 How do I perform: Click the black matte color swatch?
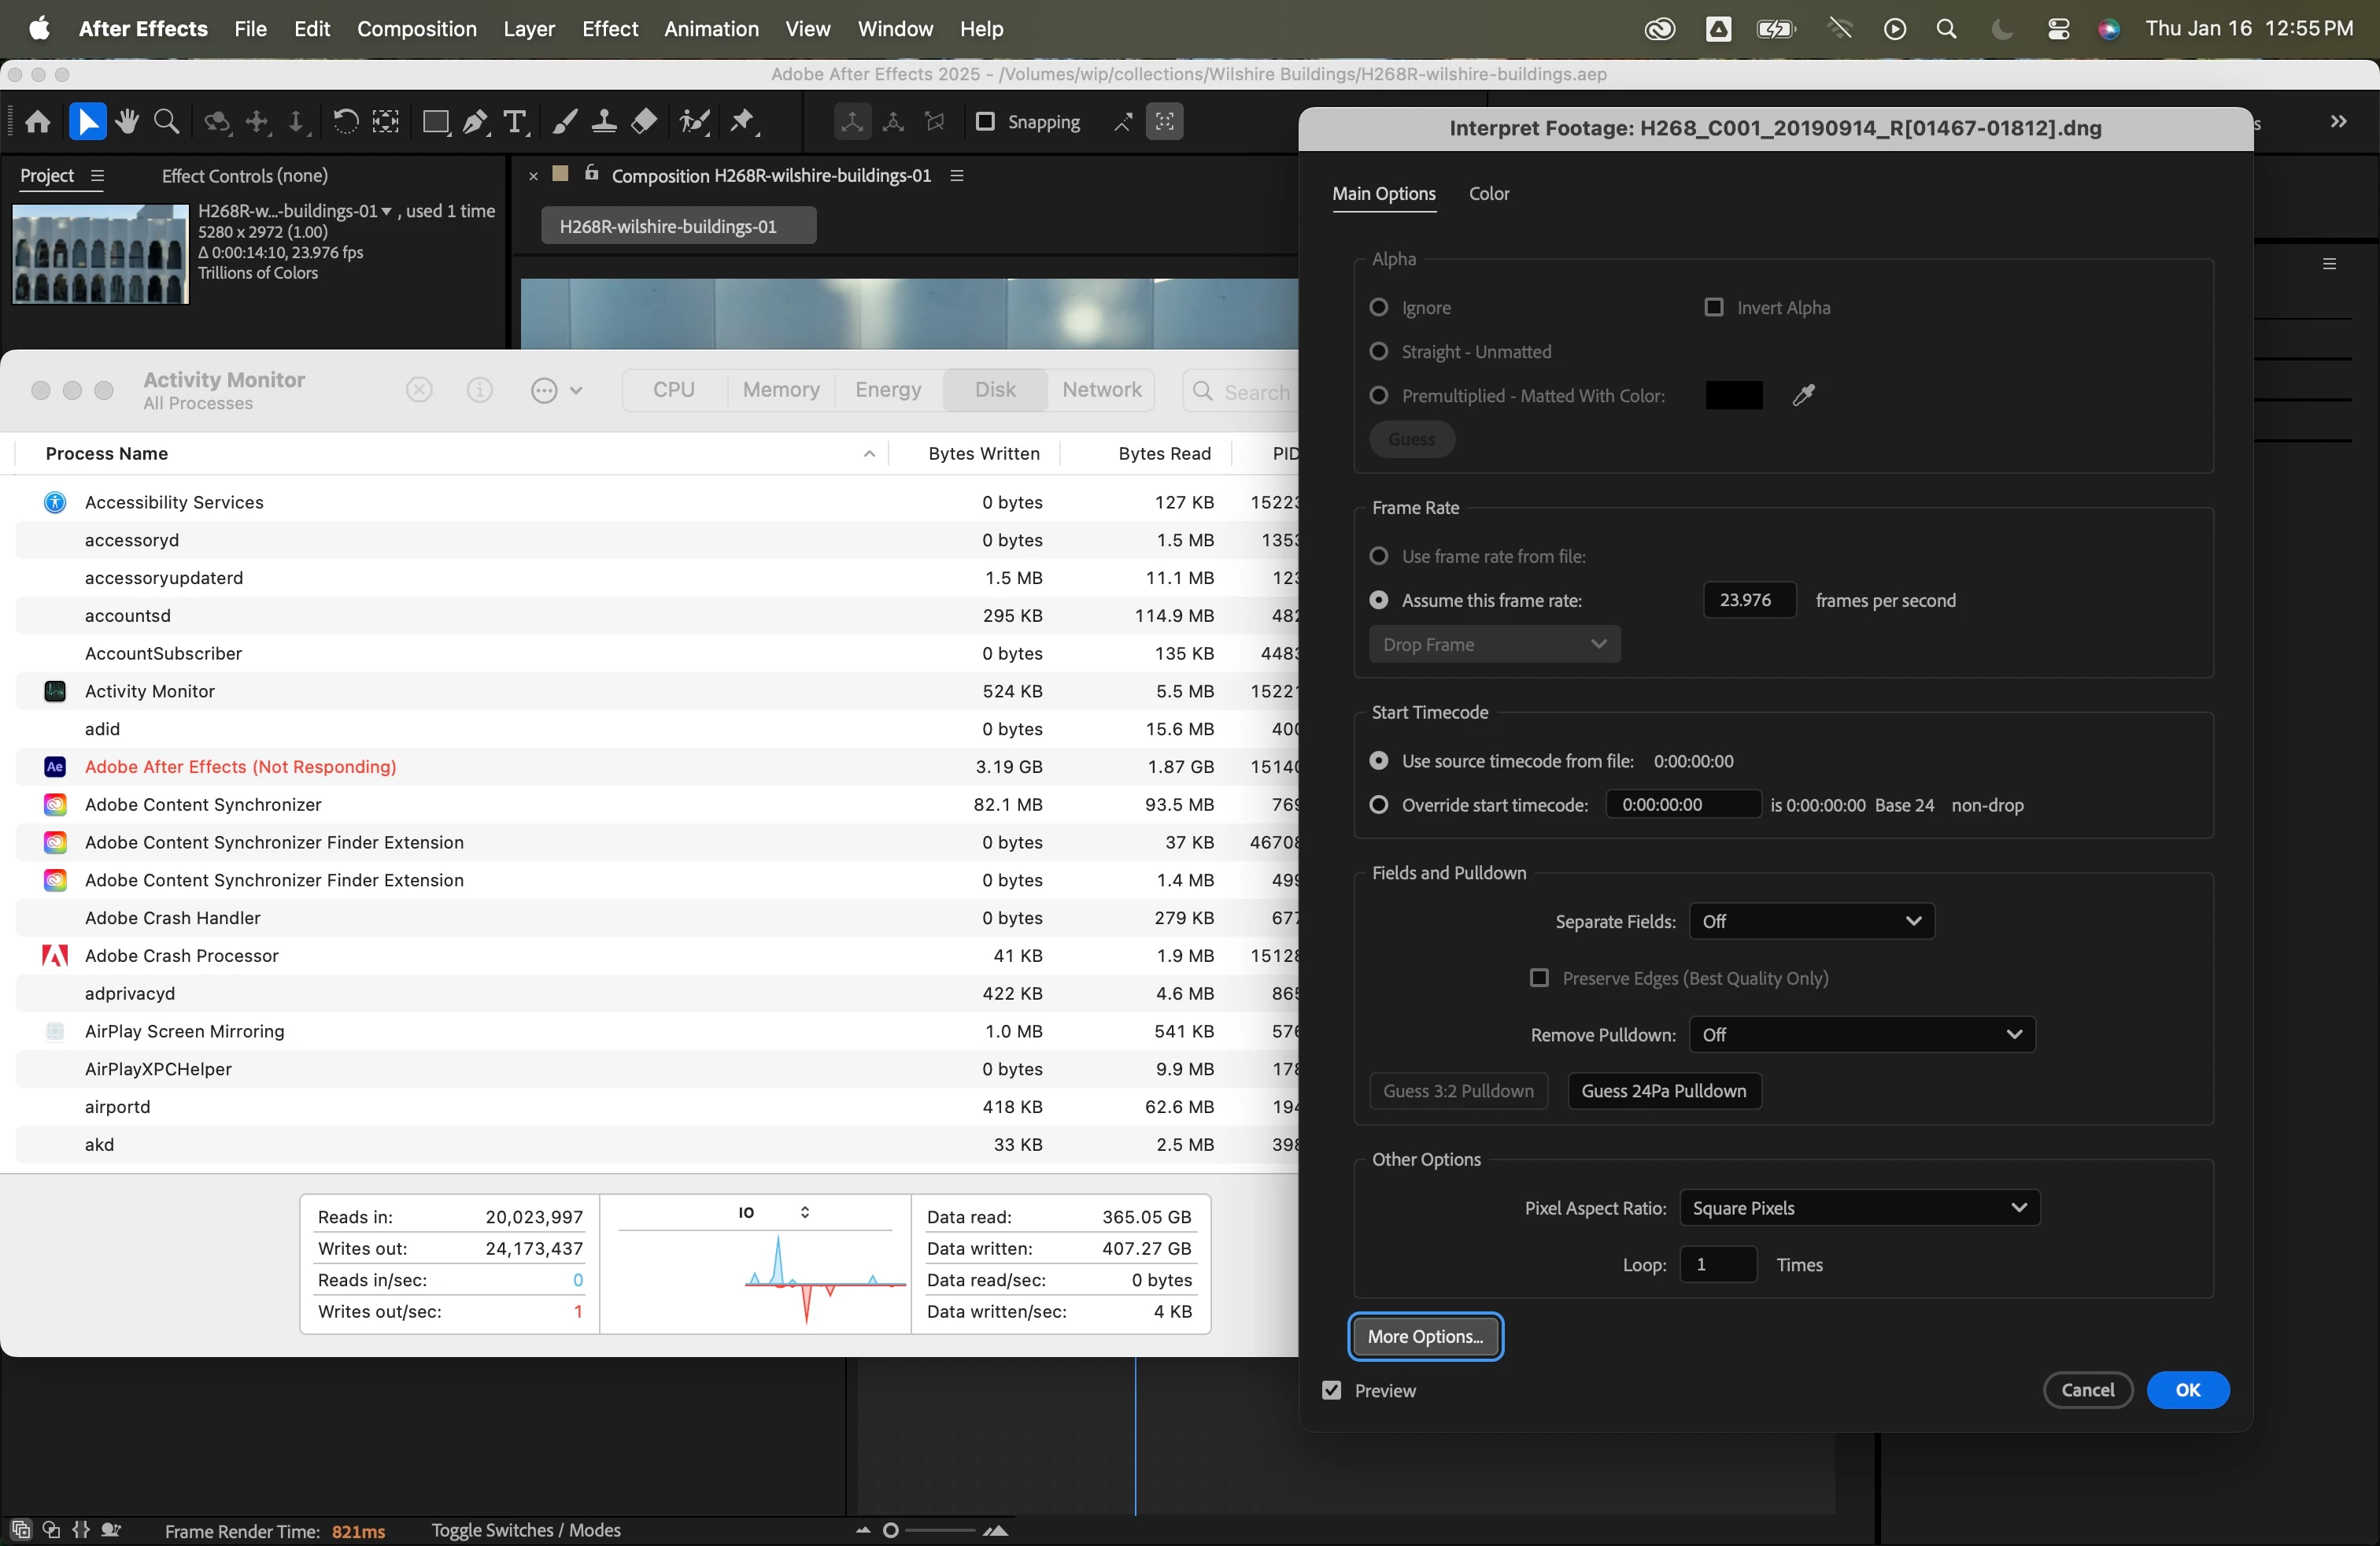pyautogui.click(x=1734, y=396)
